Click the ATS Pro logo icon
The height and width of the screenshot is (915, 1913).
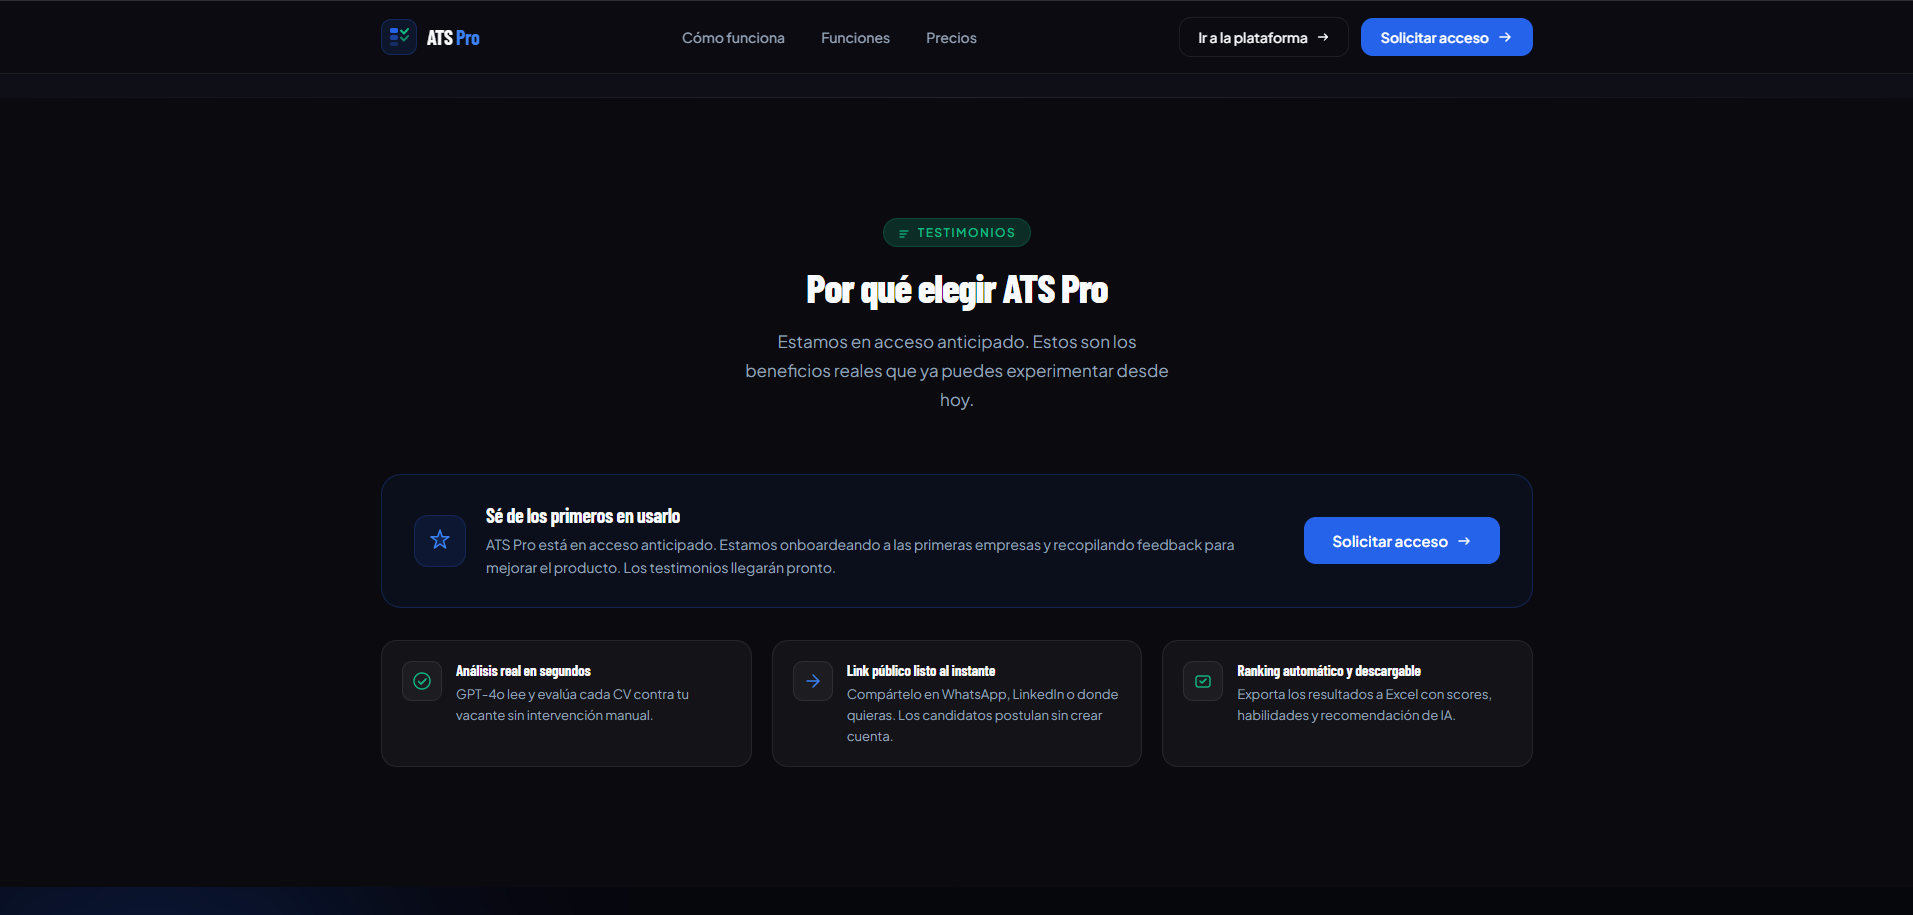pos(399,37)
